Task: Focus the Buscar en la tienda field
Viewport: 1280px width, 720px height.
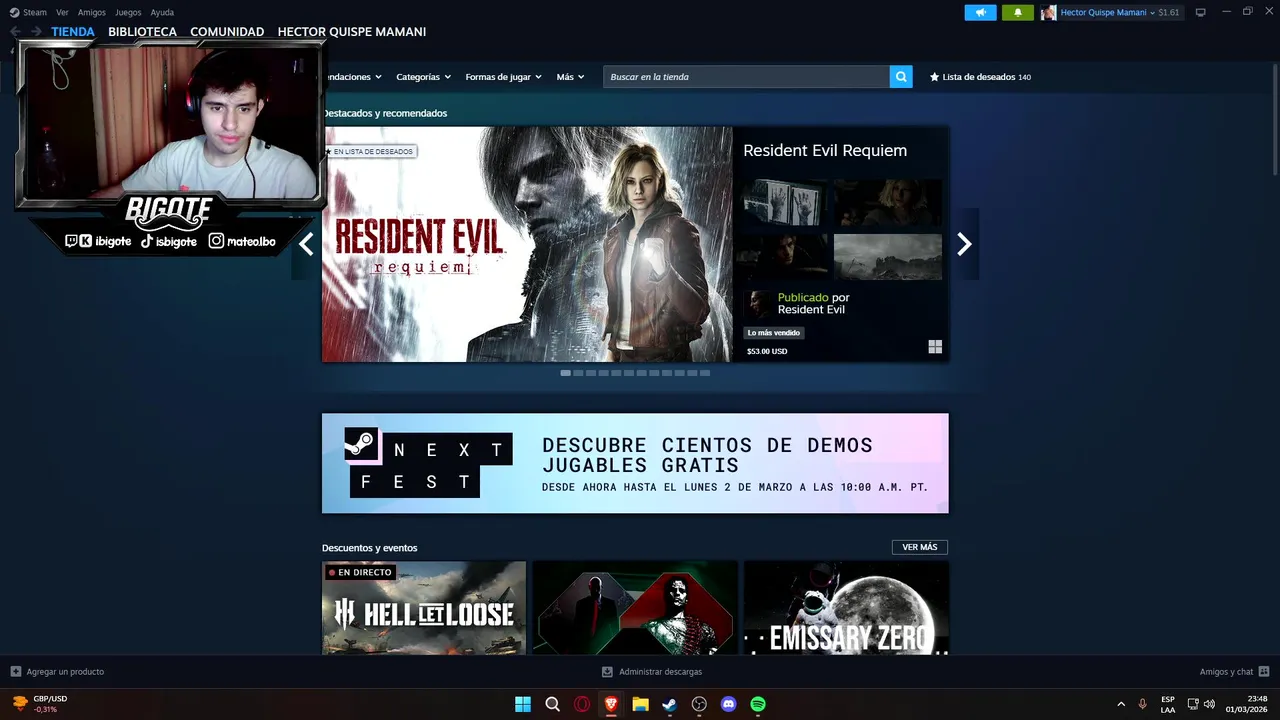Action: 746,77
